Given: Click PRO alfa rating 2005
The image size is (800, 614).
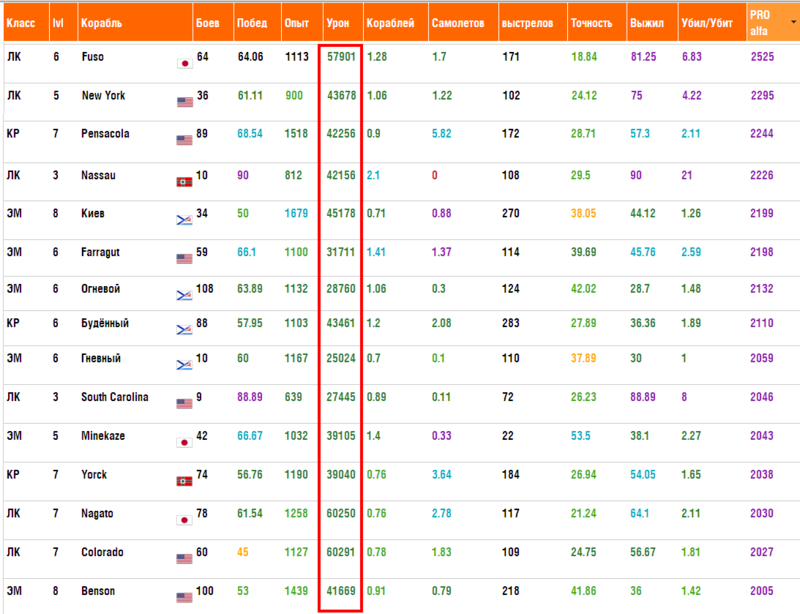Looking at the screenshot, I should (x=762, y=591).
